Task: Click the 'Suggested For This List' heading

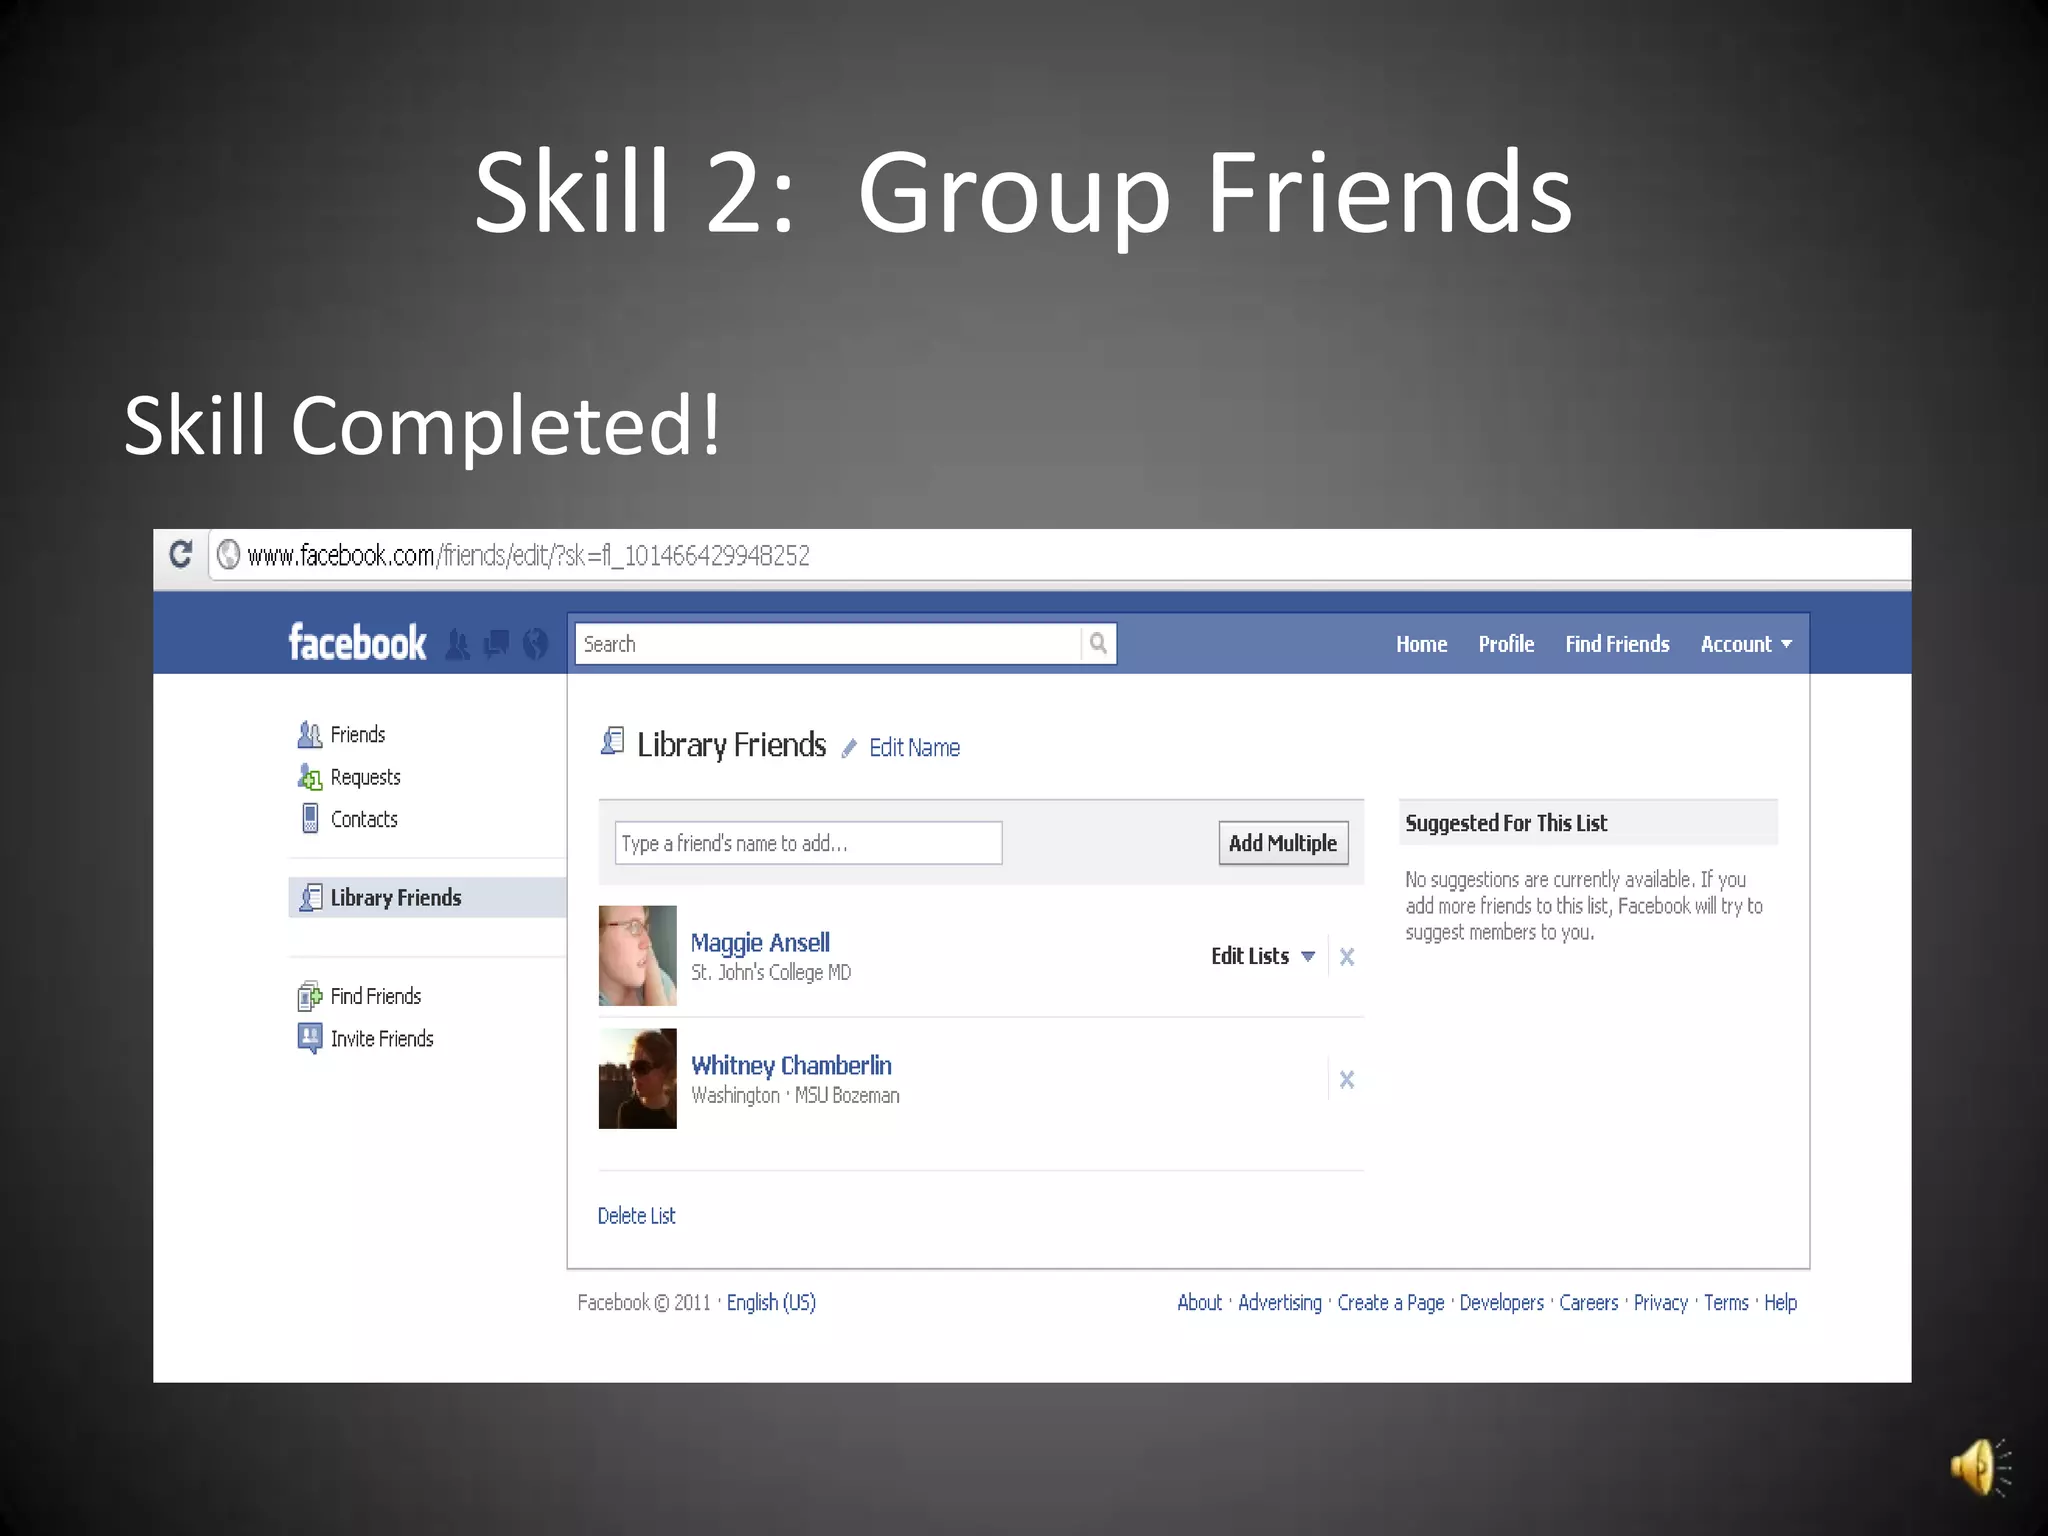Action: [x=1506, y=823]
